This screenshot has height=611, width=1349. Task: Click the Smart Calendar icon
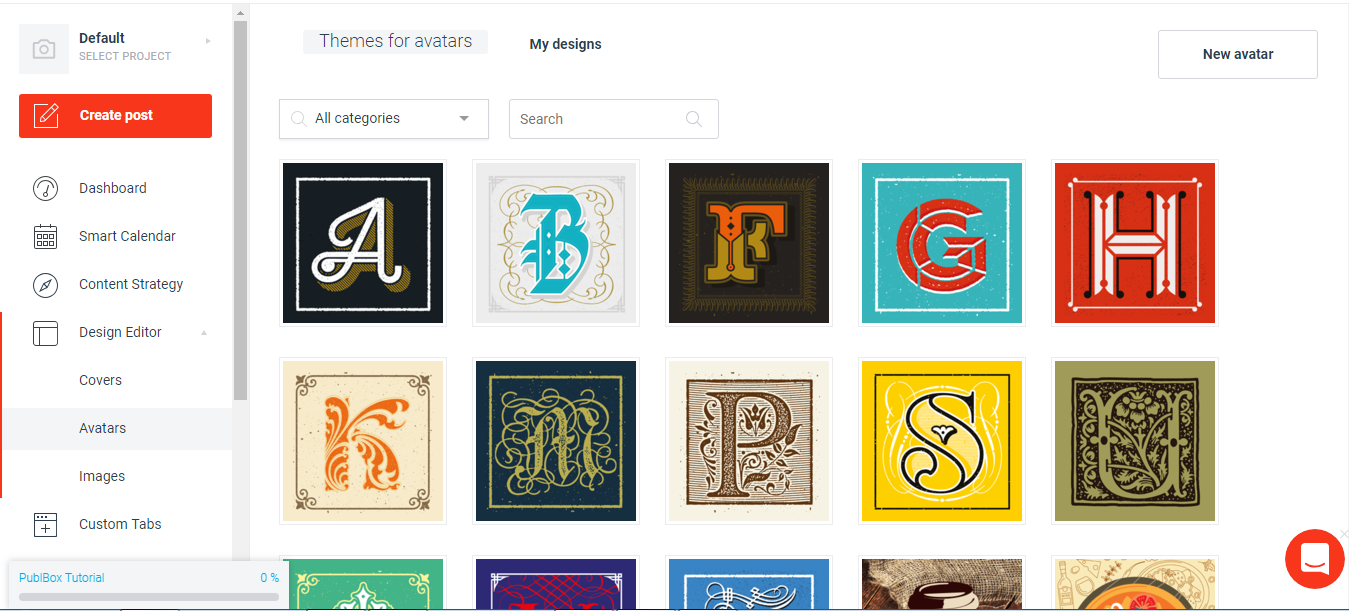pos(45,237)
